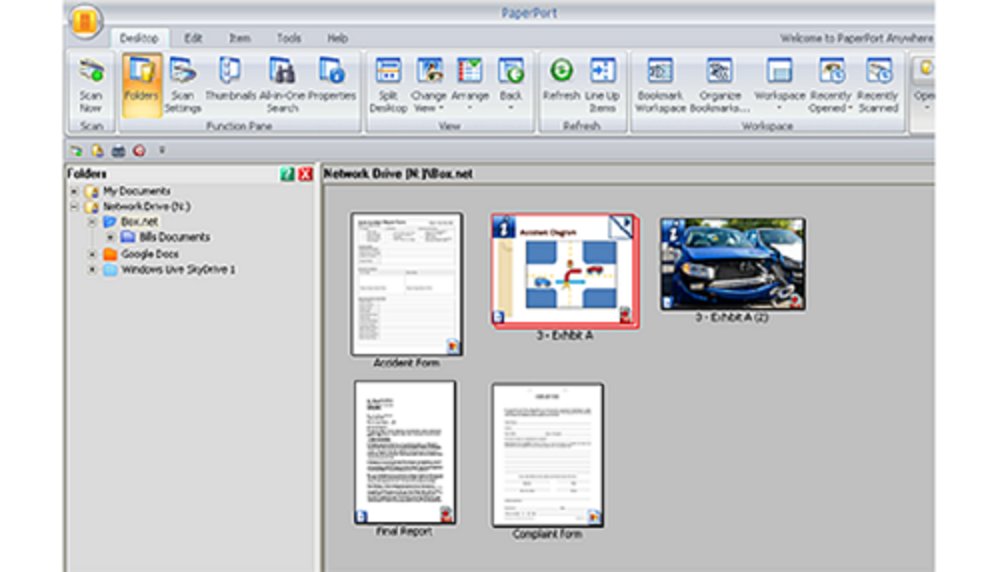Select the 3 - Exhibit A diagram thumbnail

tap(565, 271)
